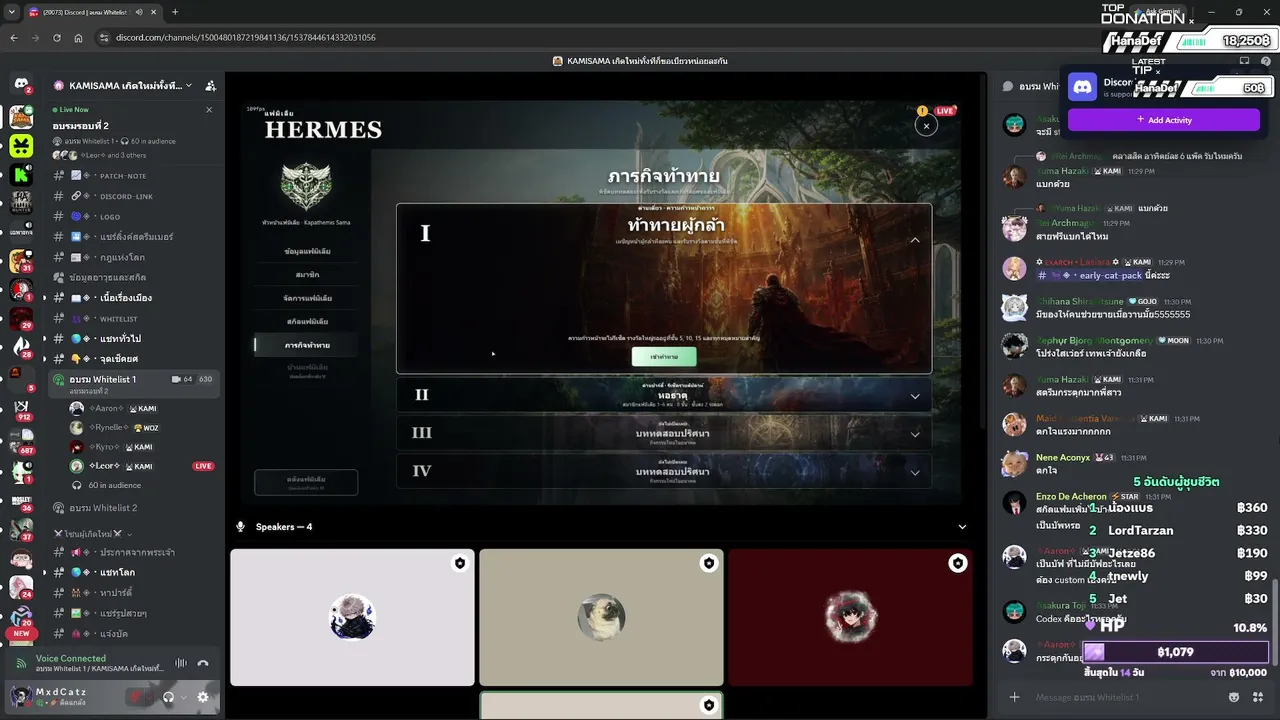This screenshot has width=1280, height=720.
Task: Collapse the Speakers — 4 section
Action: point(962,527)
